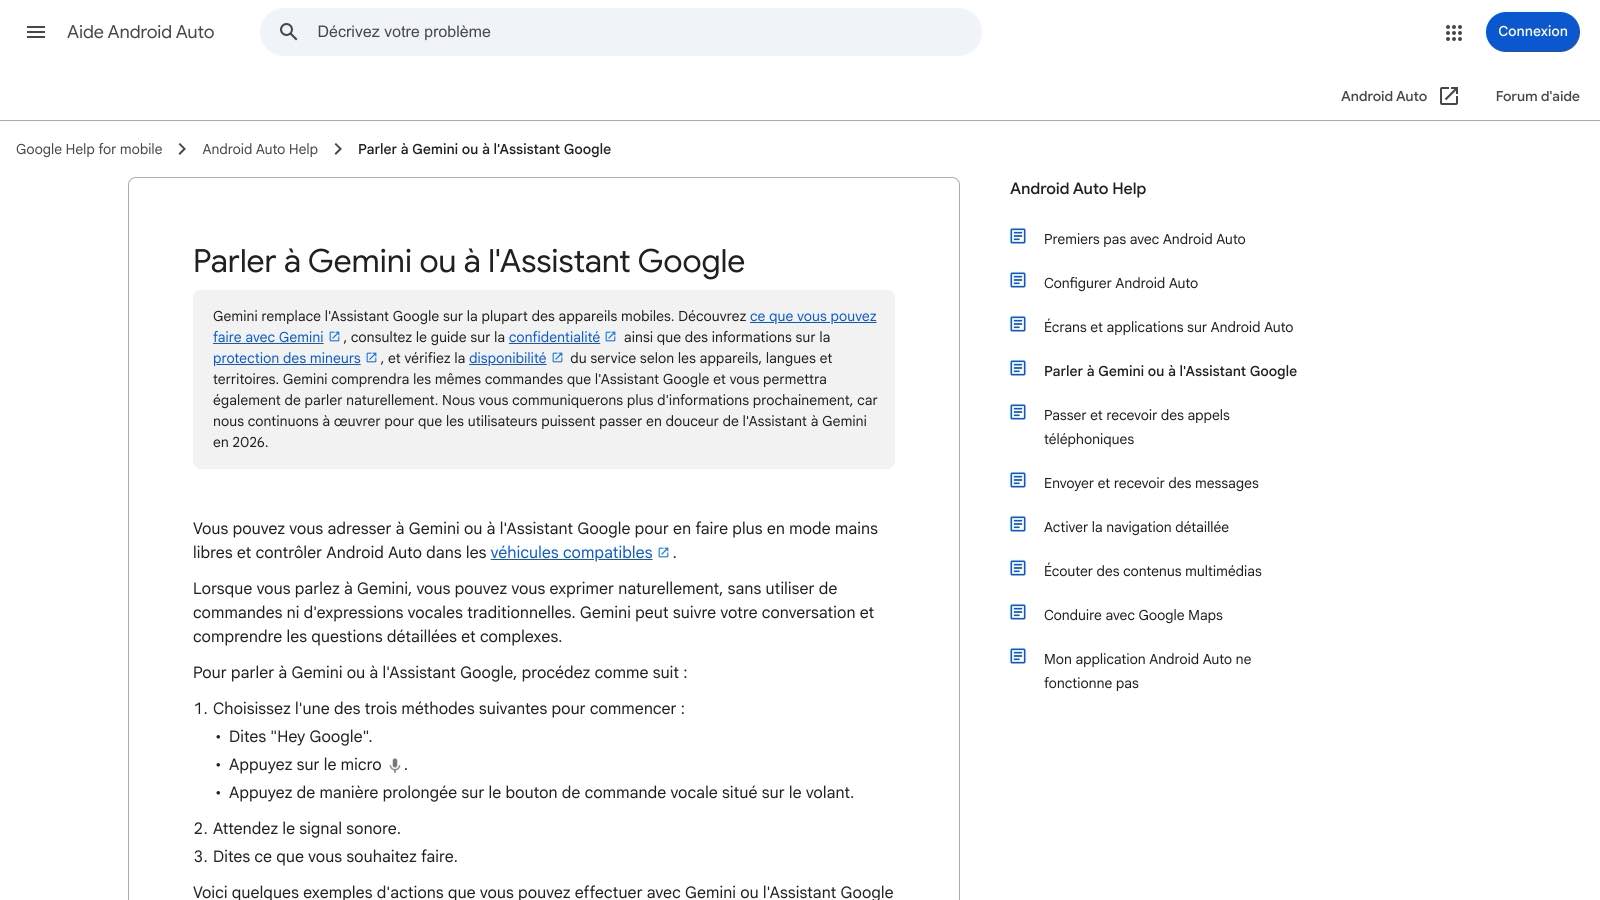Screen dimensions: 1600x900
Task: Click 'Aide Android Auto' header title
Action: coord(141,32)
